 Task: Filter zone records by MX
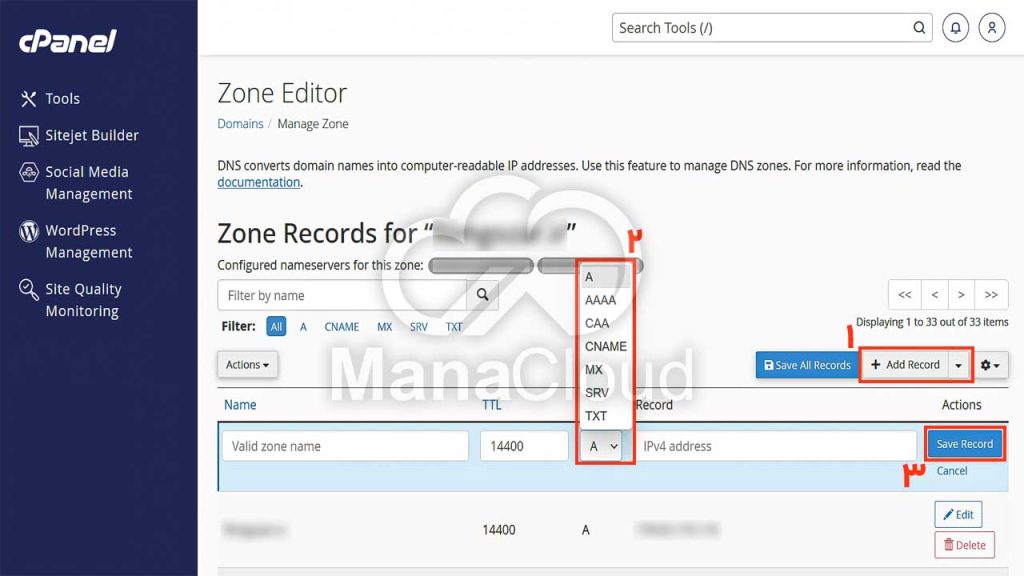pyautogui.click(x=384, y=327)
